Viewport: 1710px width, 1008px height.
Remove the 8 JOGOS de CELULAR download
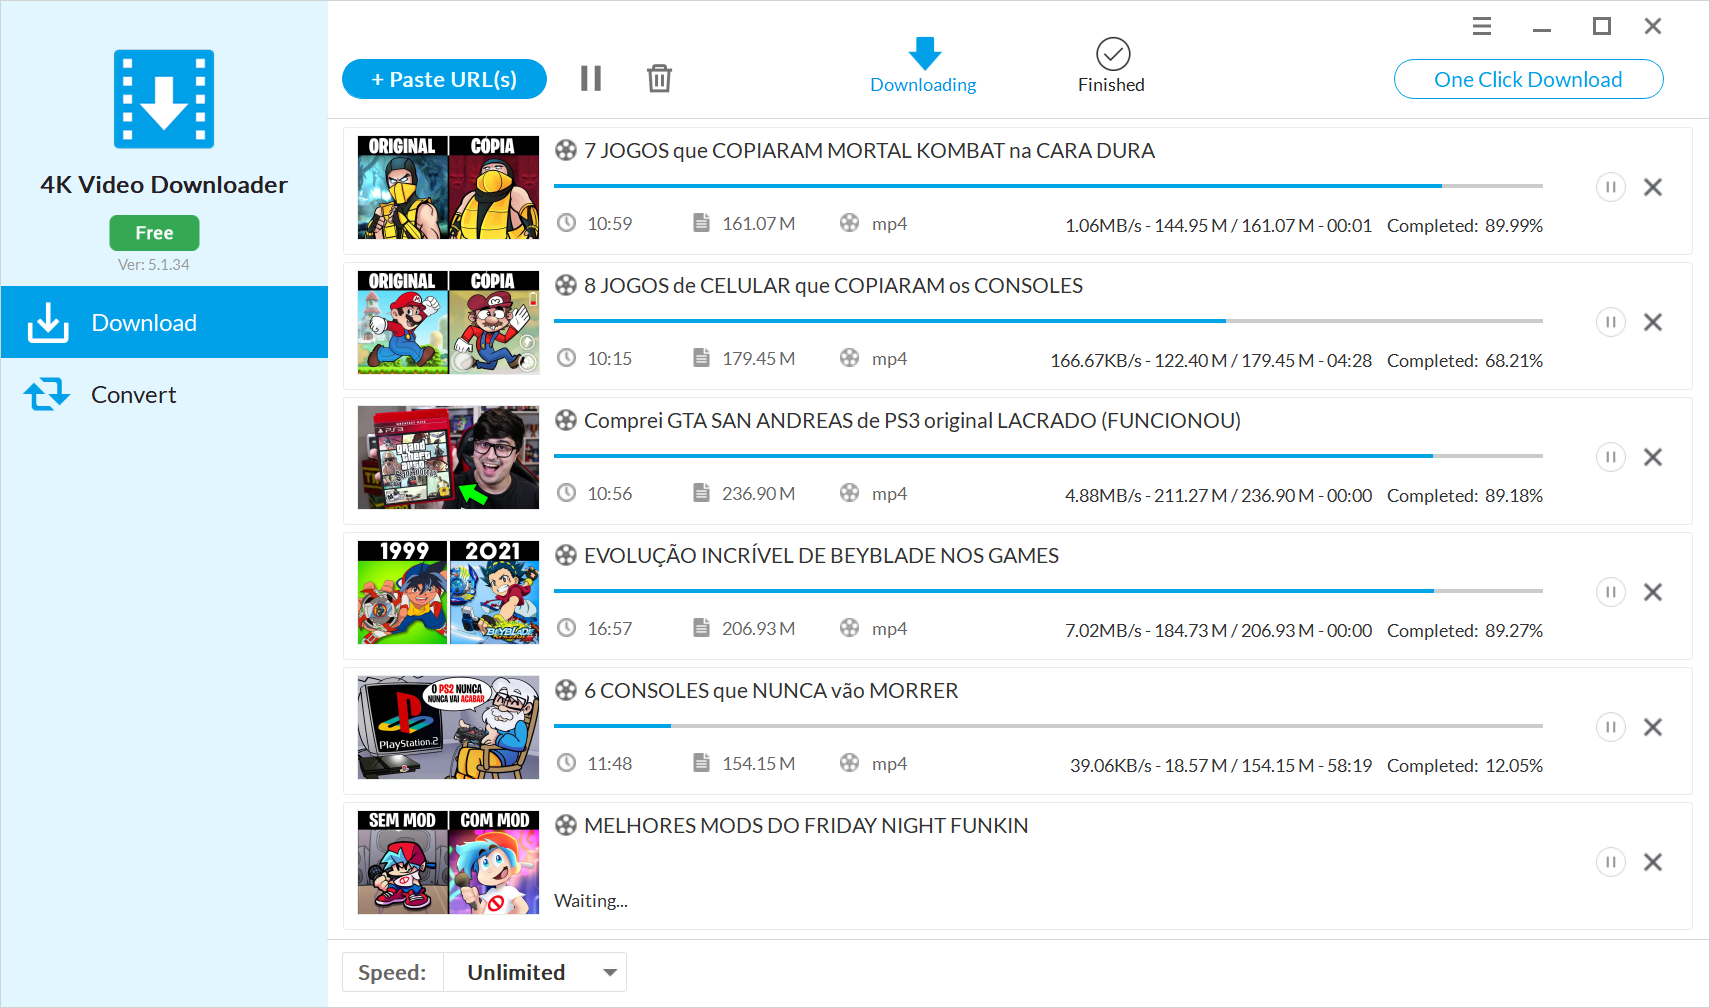[1653, 322]
